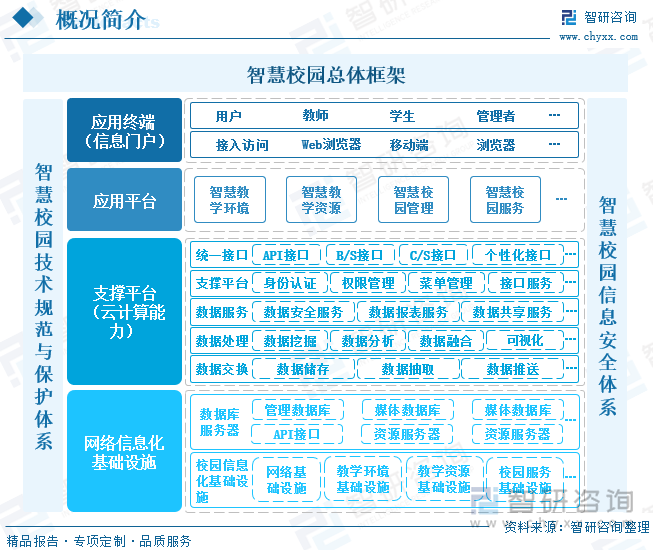
Task: Click the 权限管理 box
Action: click(368, 283)
